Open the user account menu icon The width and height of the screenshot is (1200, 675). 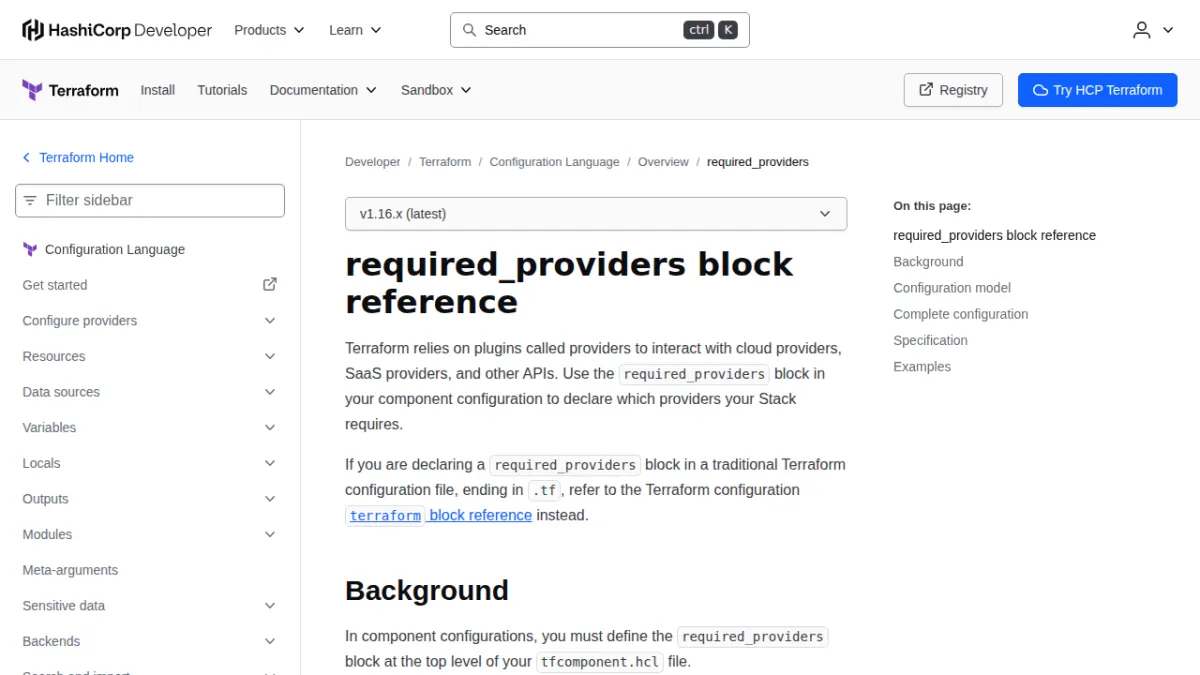click(x=1142, y=30)
